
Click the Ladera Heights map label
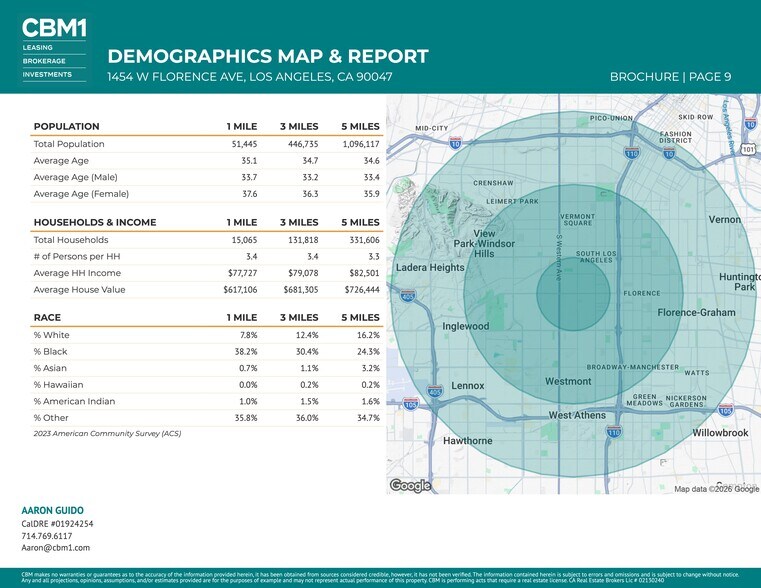(430, 267)
